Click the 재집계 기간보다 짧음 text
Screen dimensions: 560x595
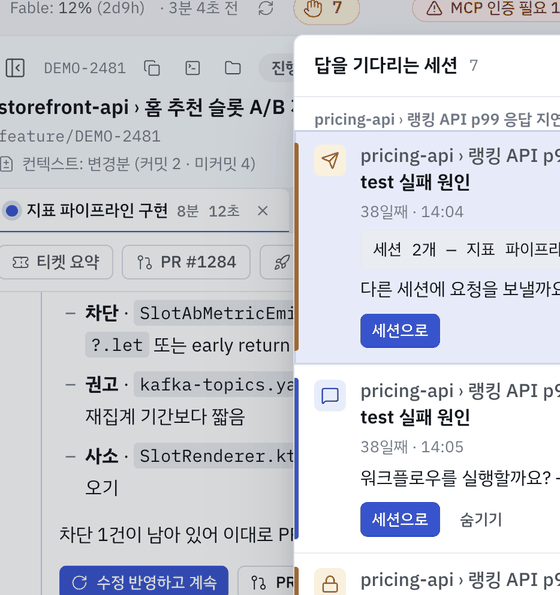(165, 417)
